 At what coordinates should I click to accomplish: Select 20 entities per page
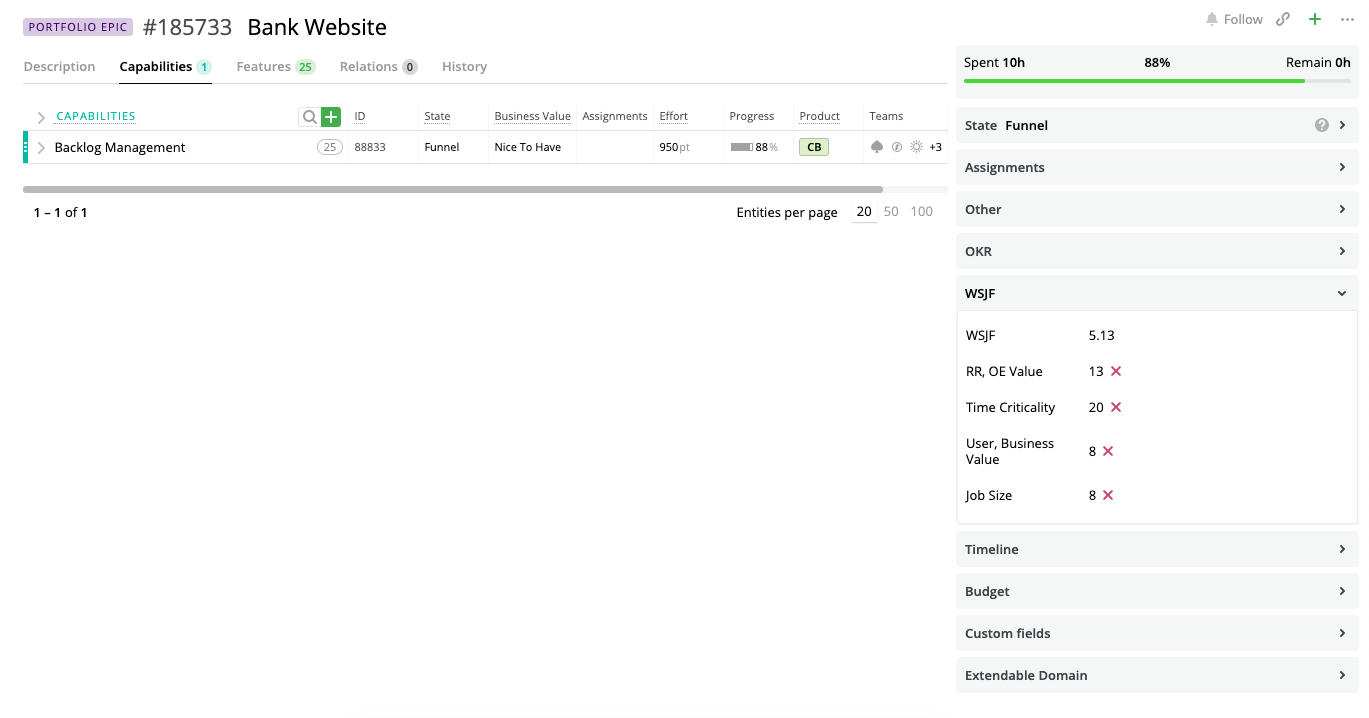click(864, 212)
